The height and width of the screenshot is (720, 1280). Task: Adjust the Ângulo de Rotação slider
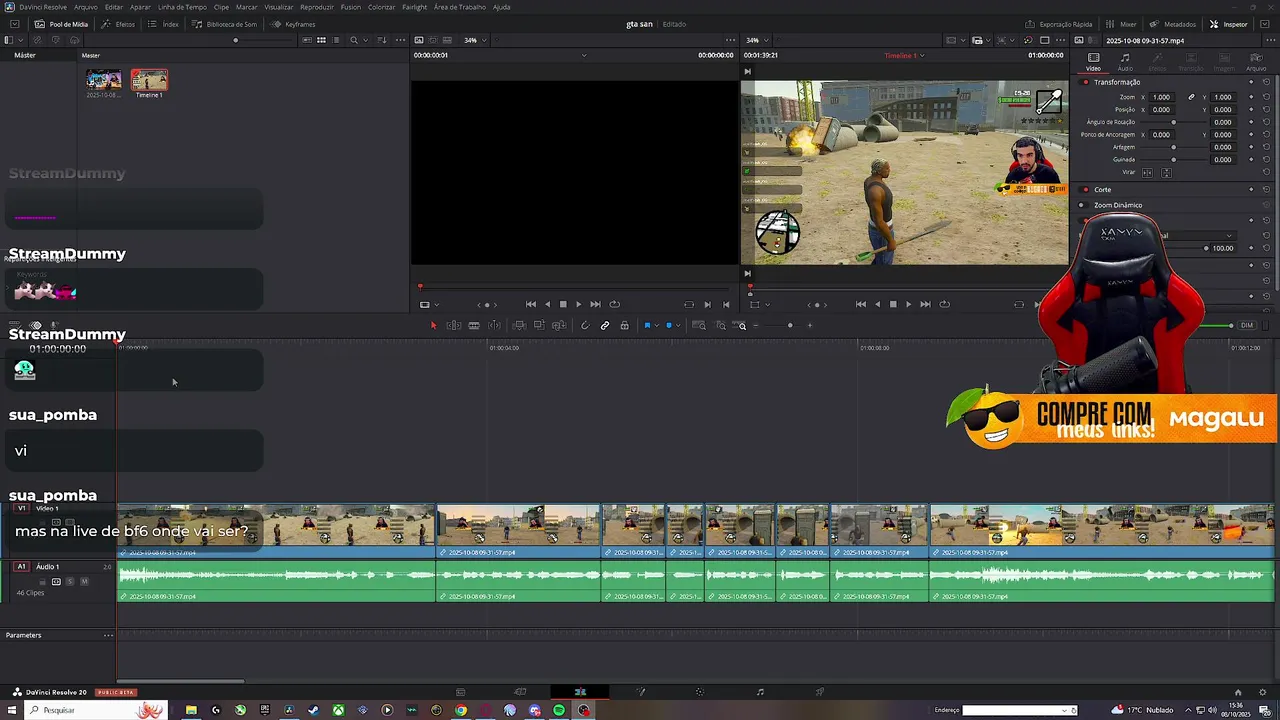(x=1174, y=122)
